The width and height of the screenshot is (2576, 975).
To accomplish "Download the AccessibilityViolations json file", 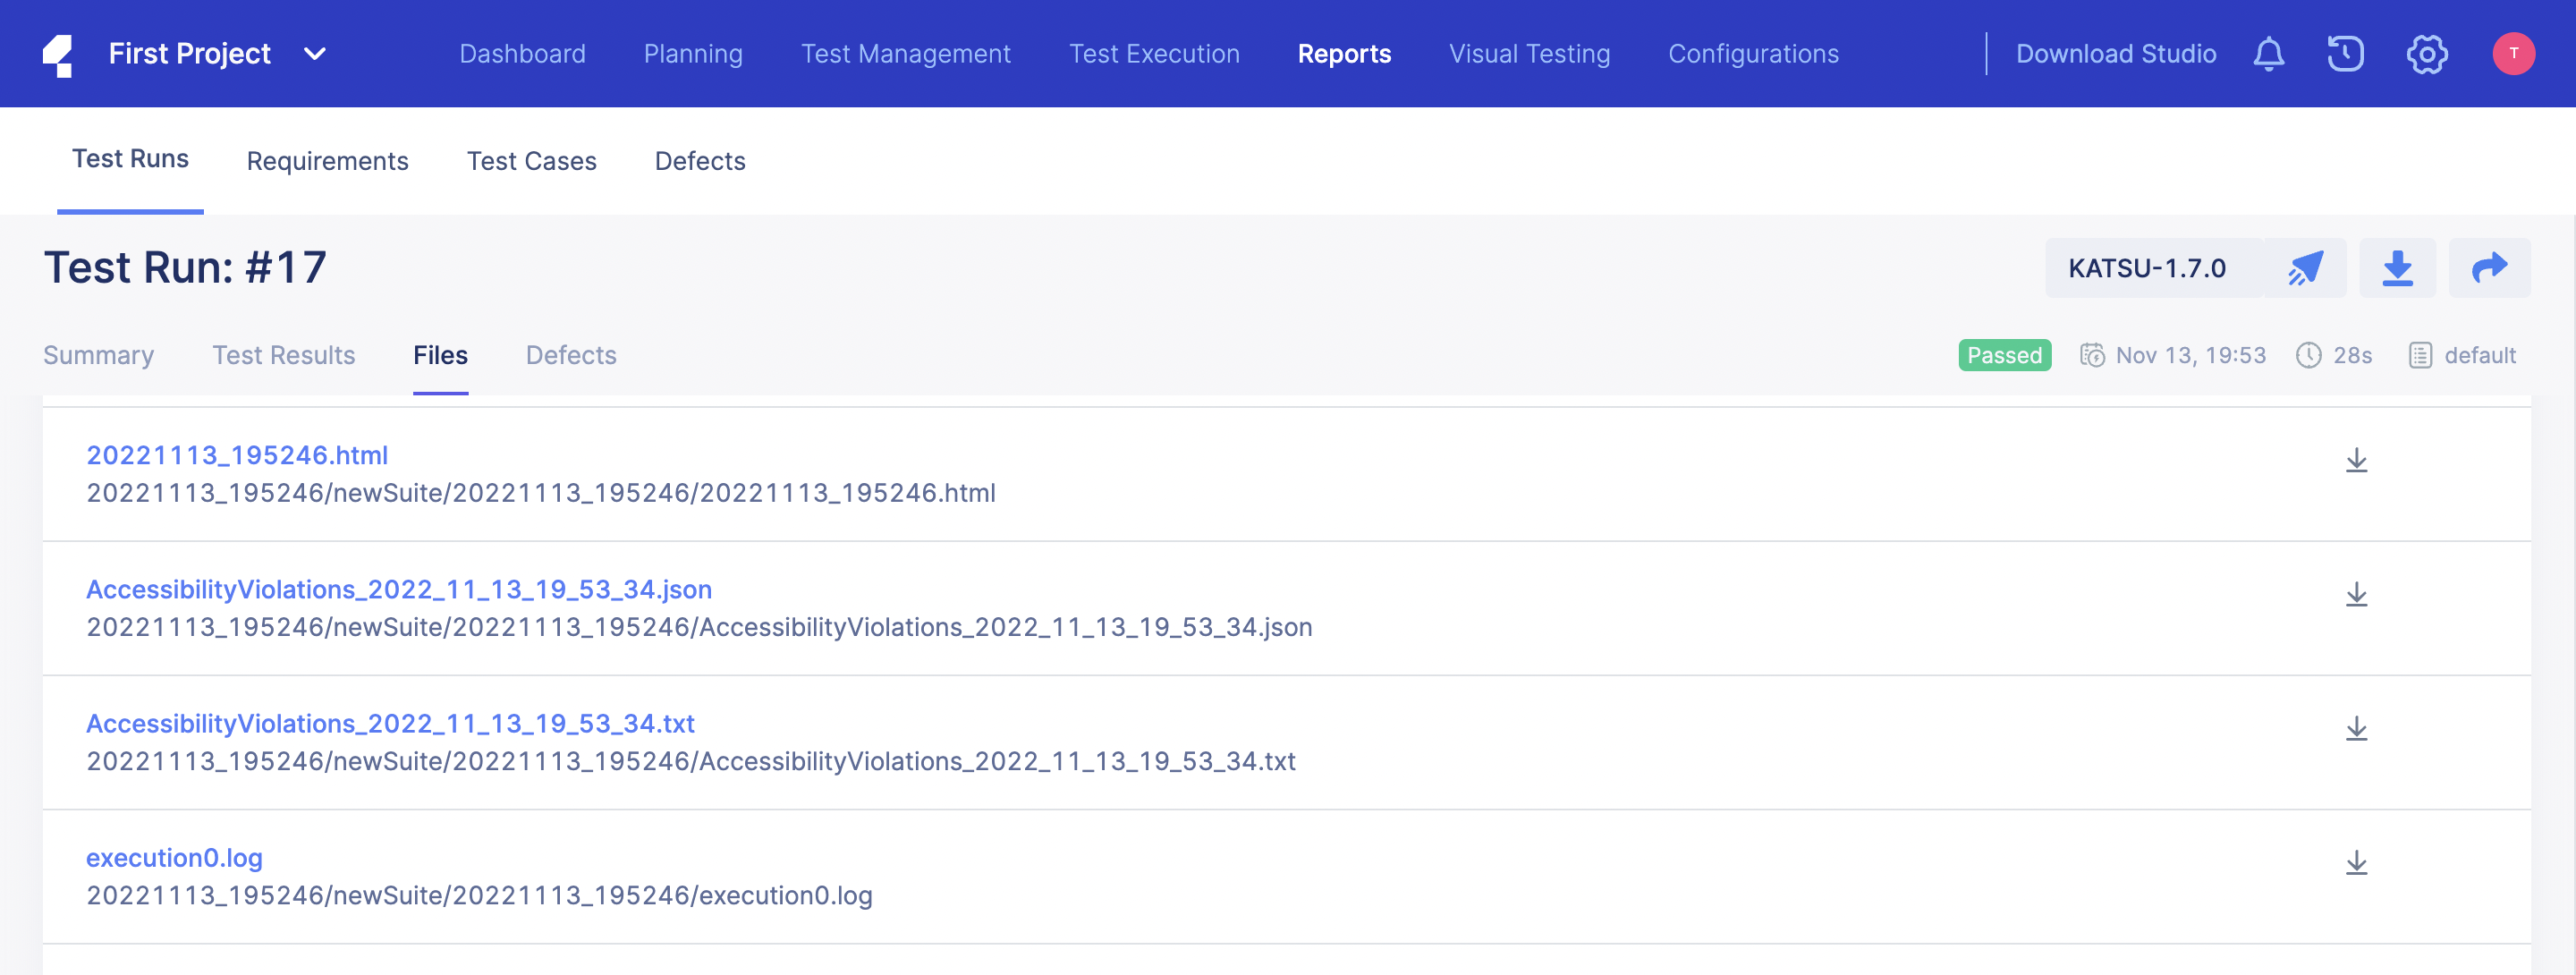I will pyautogui.click(x=2357, y=591).
